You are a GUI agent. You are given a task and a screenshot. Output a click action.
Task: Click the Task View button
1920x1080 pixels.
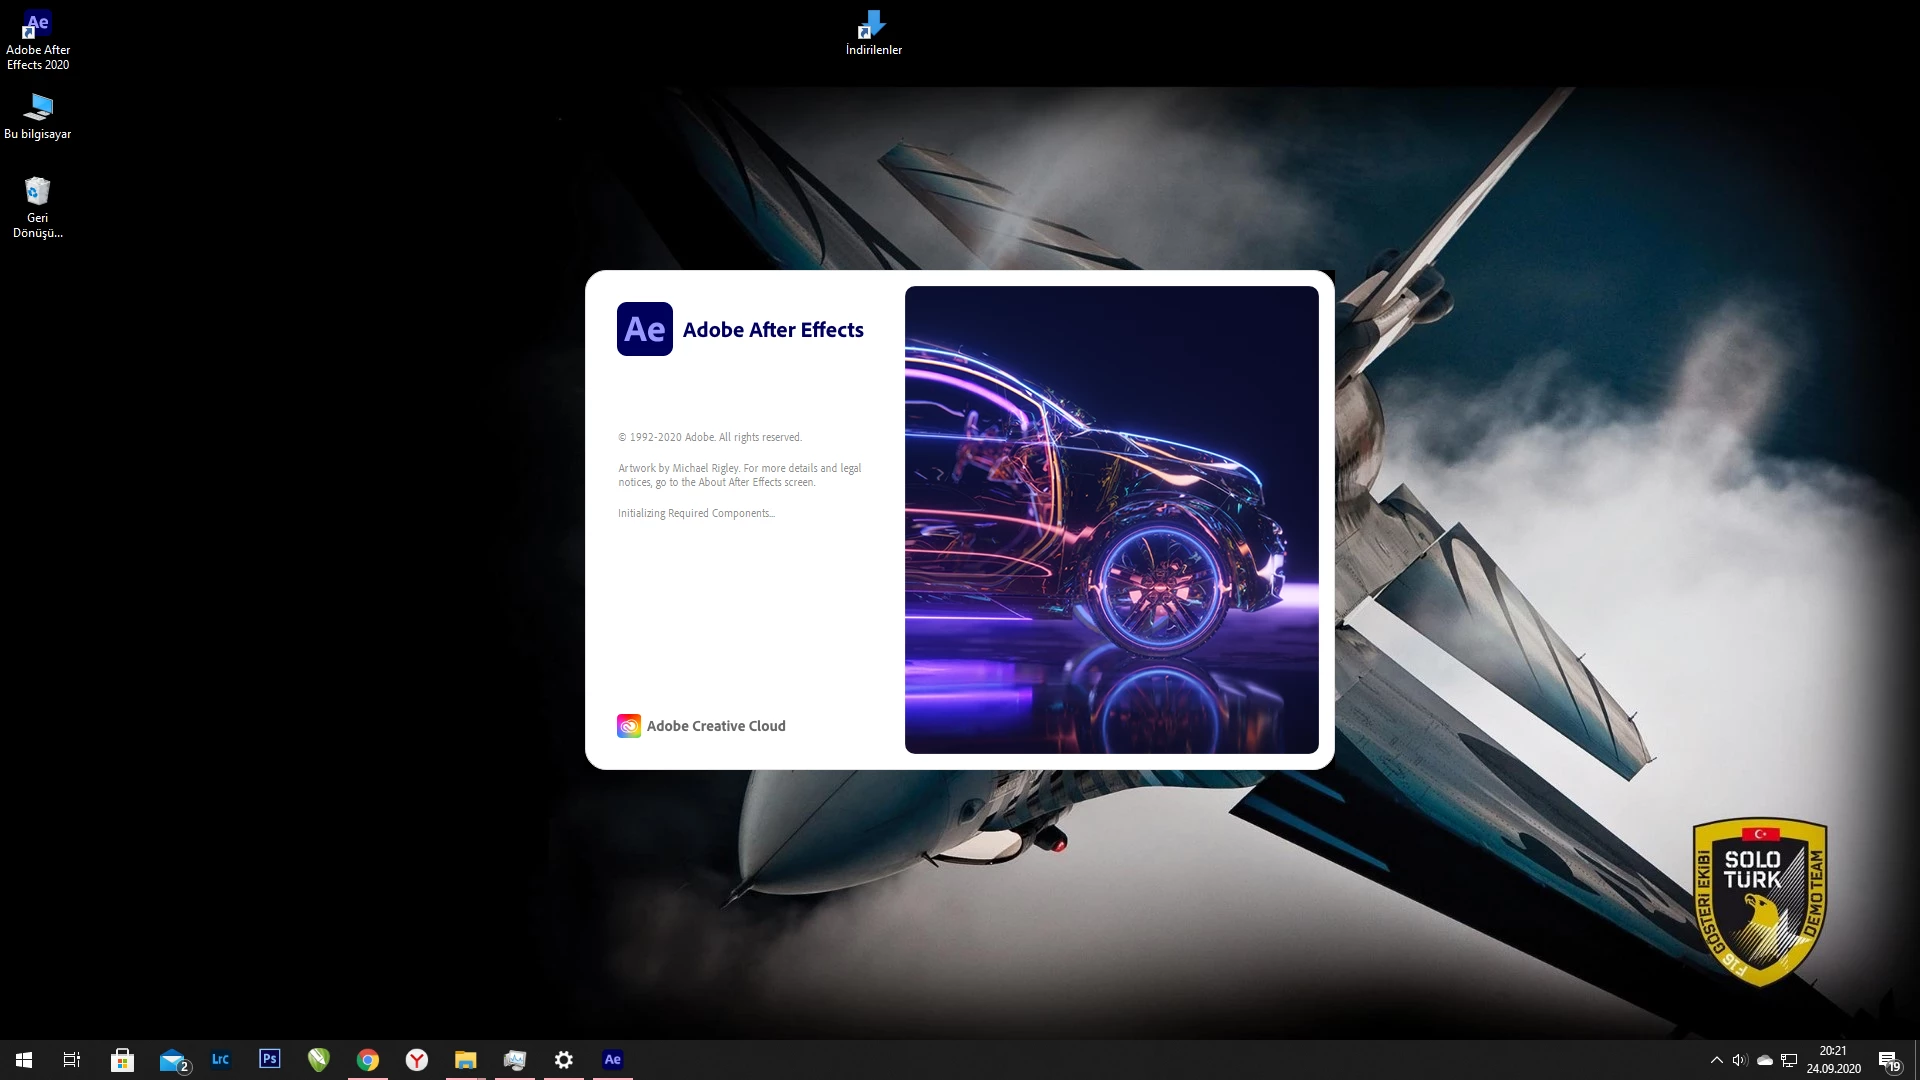click(72, 1059)
